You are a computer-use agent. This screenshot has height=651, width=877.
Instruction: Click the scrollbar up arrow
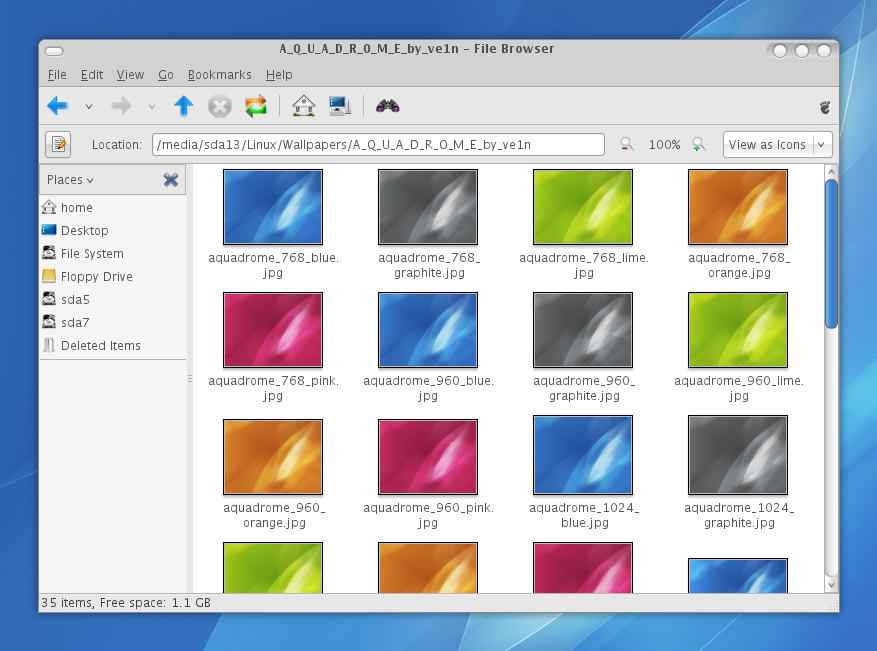pyautogui.click(x=831, y=172)
